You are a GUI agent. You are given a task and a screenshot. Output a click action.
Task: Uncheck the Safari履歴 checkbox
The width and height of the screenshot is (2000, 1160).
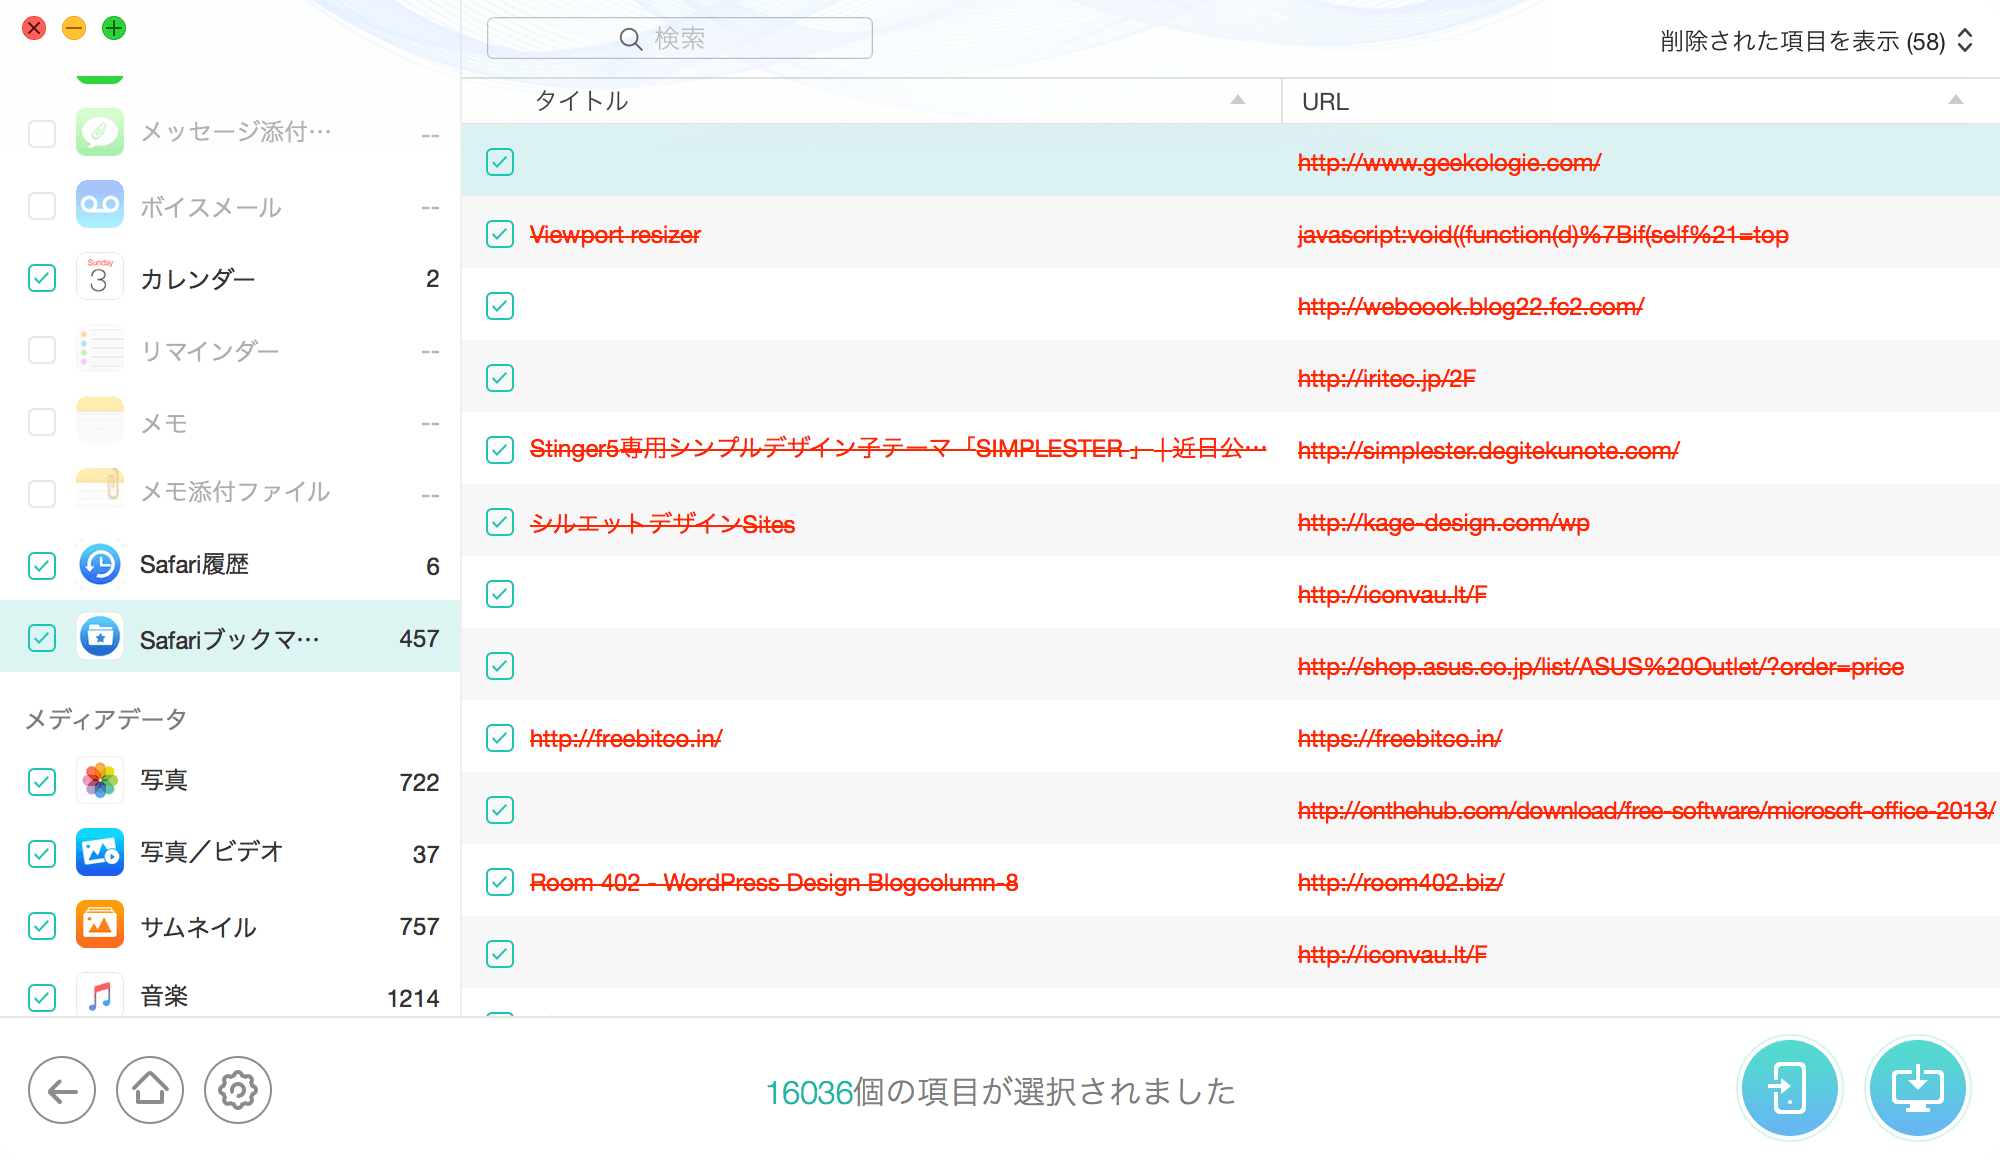click(x=42, y=566)
